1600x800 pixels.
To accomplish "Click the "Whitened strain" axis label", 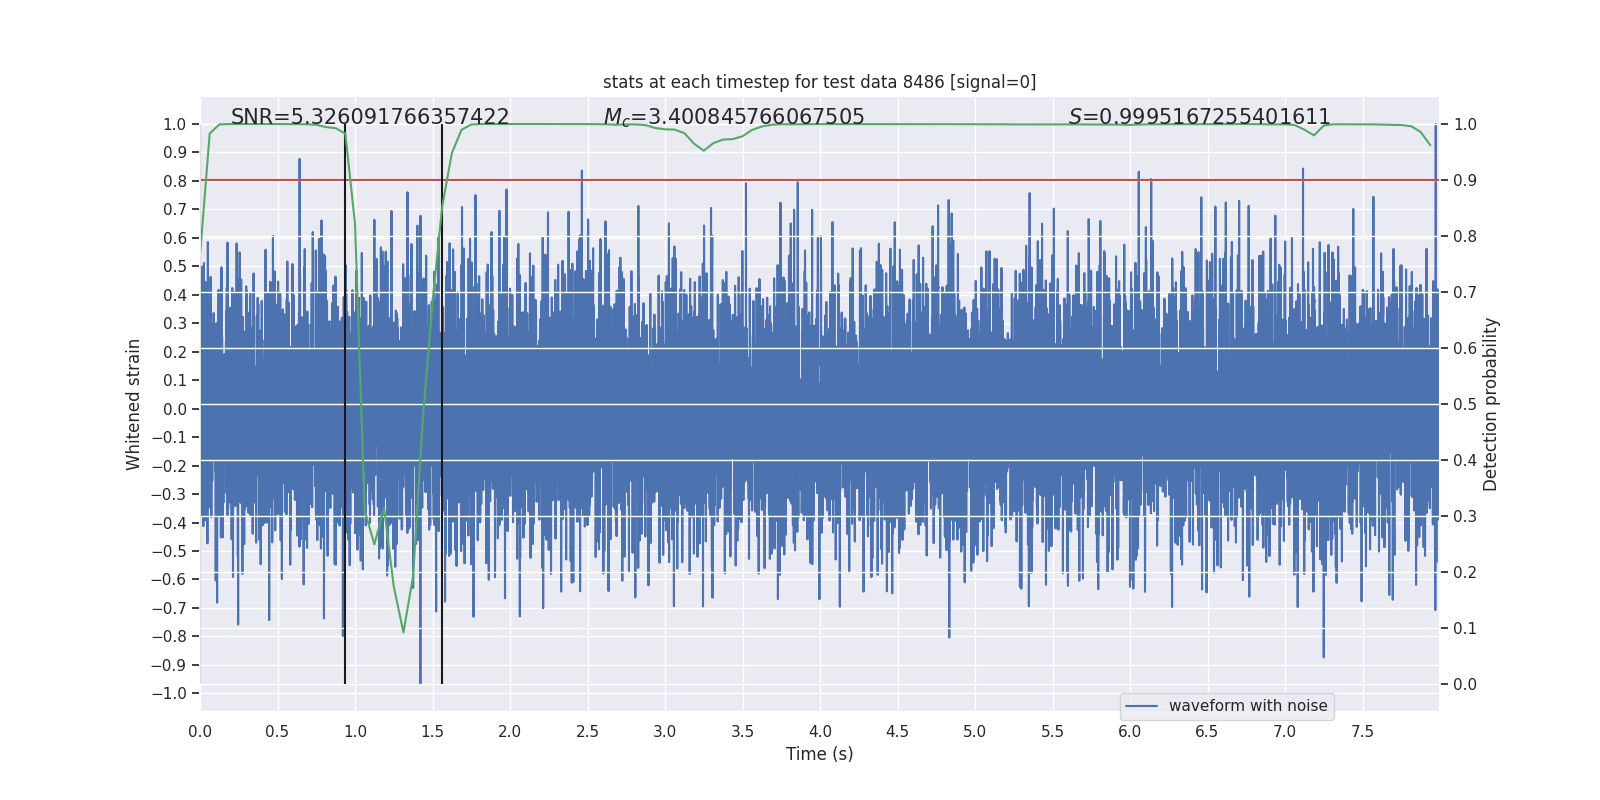I will (x=134, y=404).
